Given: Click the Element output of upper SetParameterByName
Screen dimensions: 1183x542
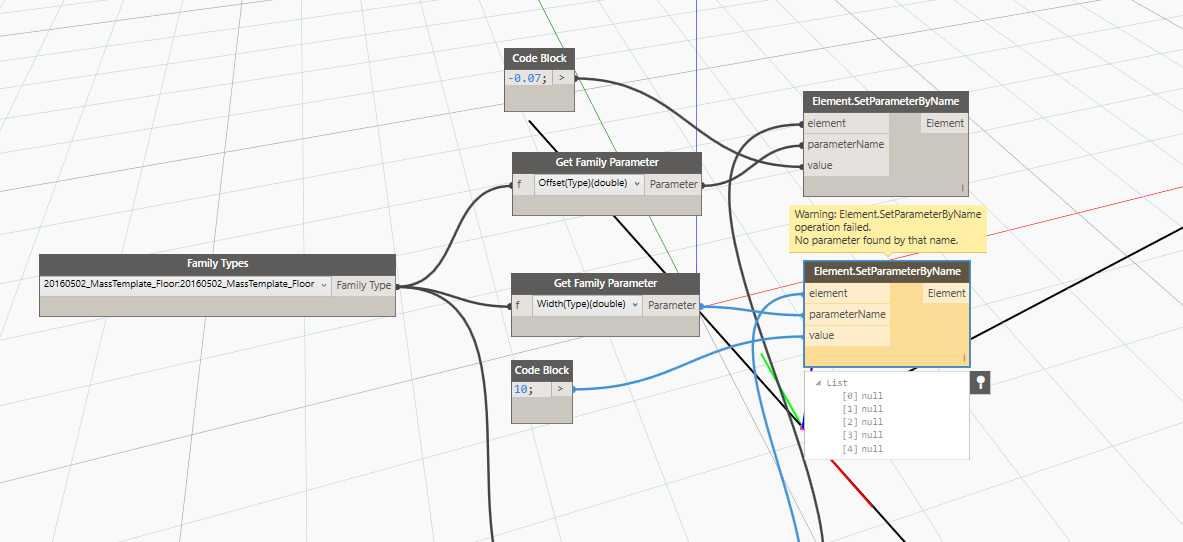Looking at the screenshot, I should [945, 123].
